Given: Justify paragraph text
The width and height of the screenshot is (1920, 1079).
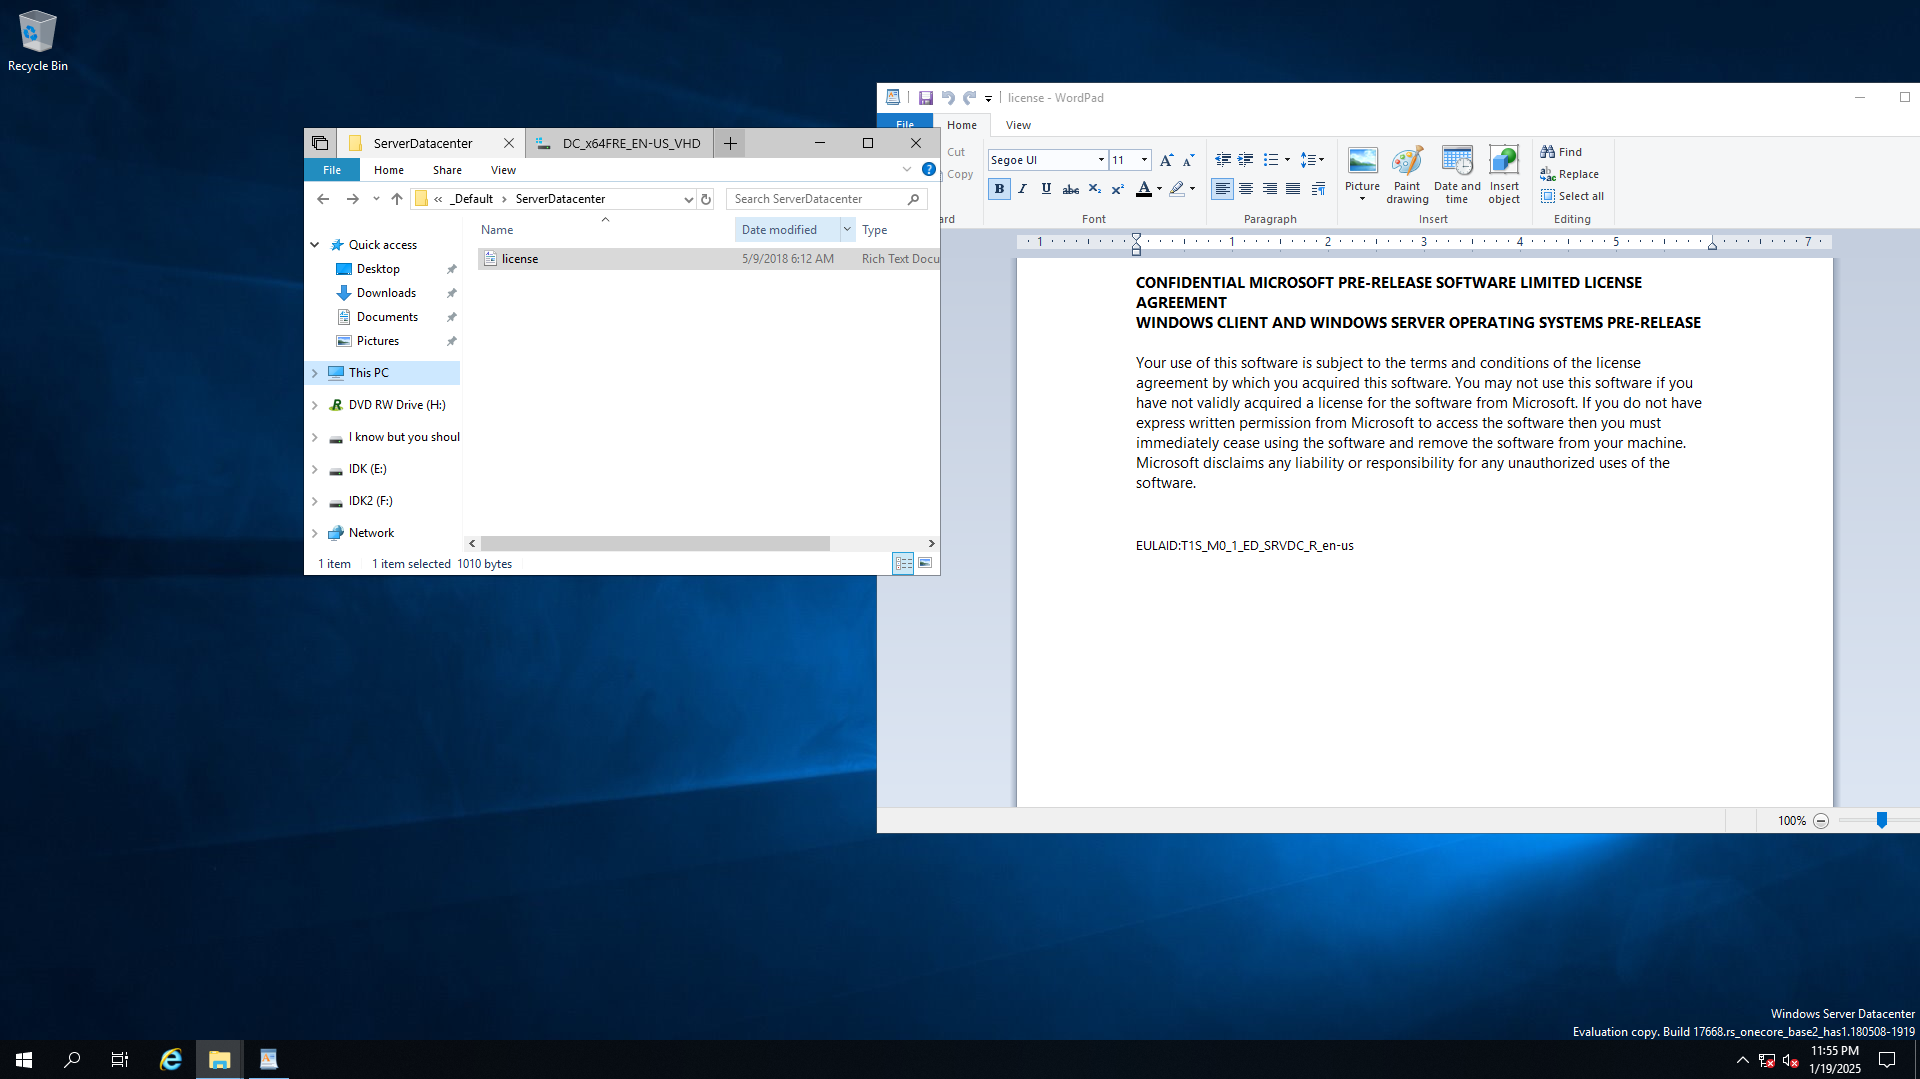Looking at the screenshot, I should 1293,189.
